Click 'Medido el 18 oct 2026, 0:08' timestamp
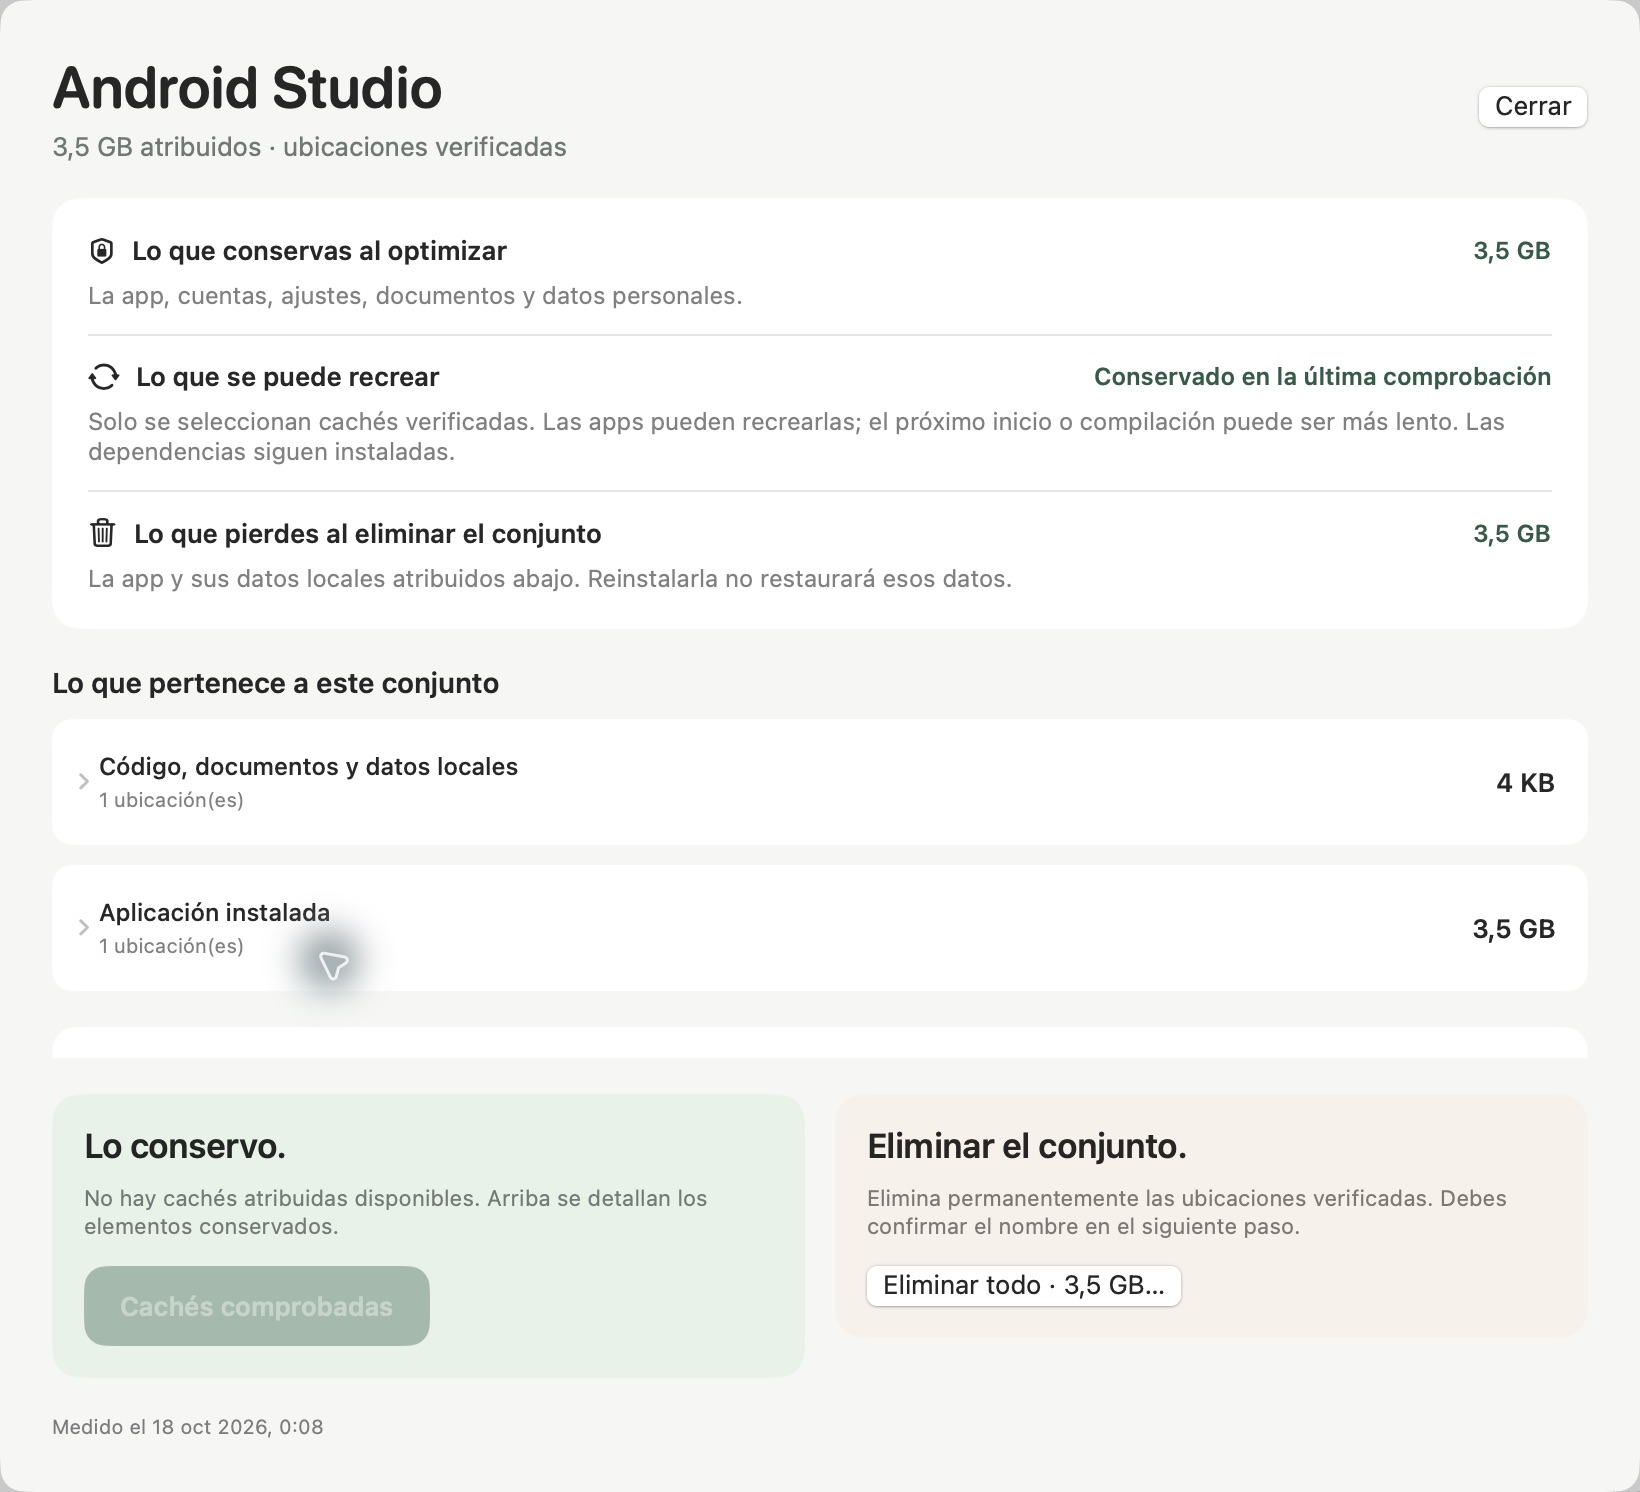This screenshot has height=1492, width=1640. pyautogui.click(x=187, y=1427)
